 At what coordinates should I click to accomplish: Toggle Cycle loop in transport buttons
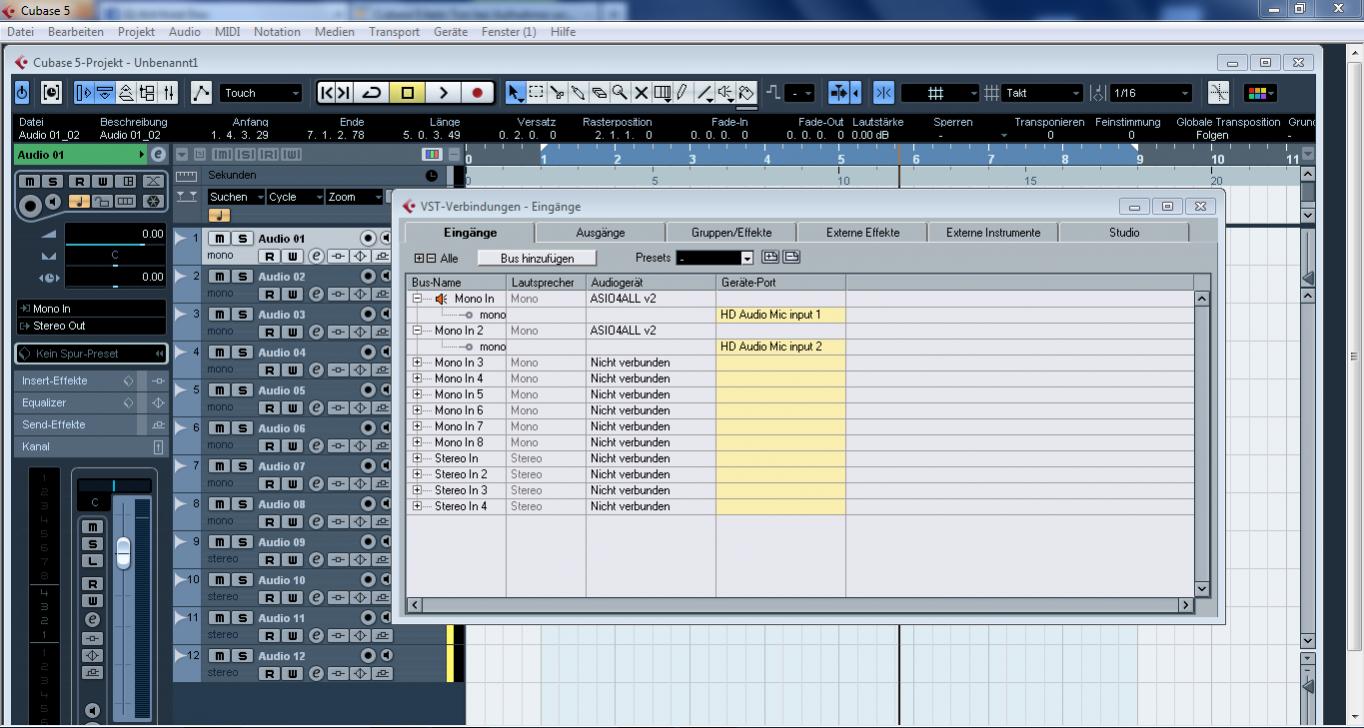coord(371,93)
